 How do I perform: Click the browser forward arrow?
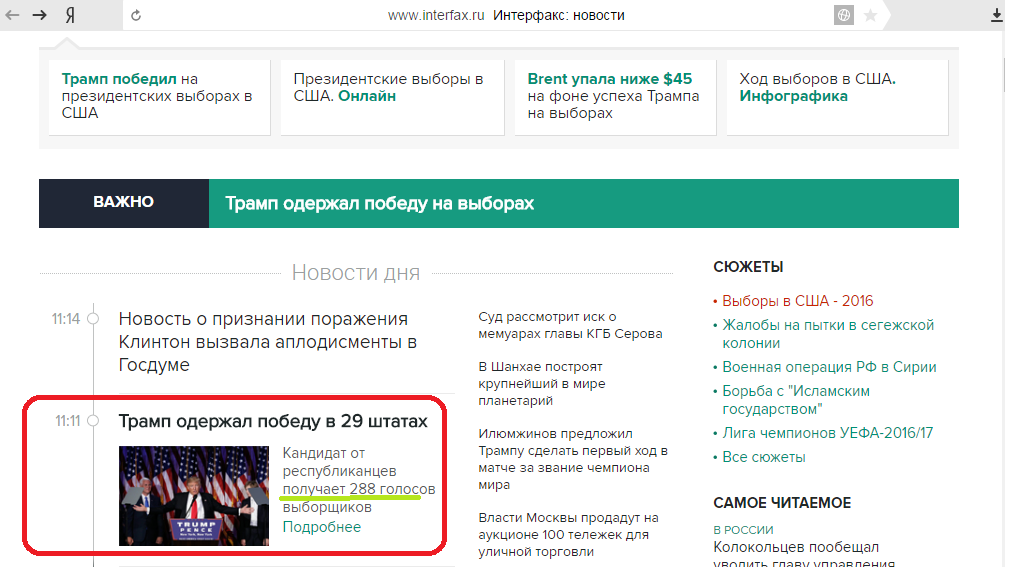click(x=40, y=15)
